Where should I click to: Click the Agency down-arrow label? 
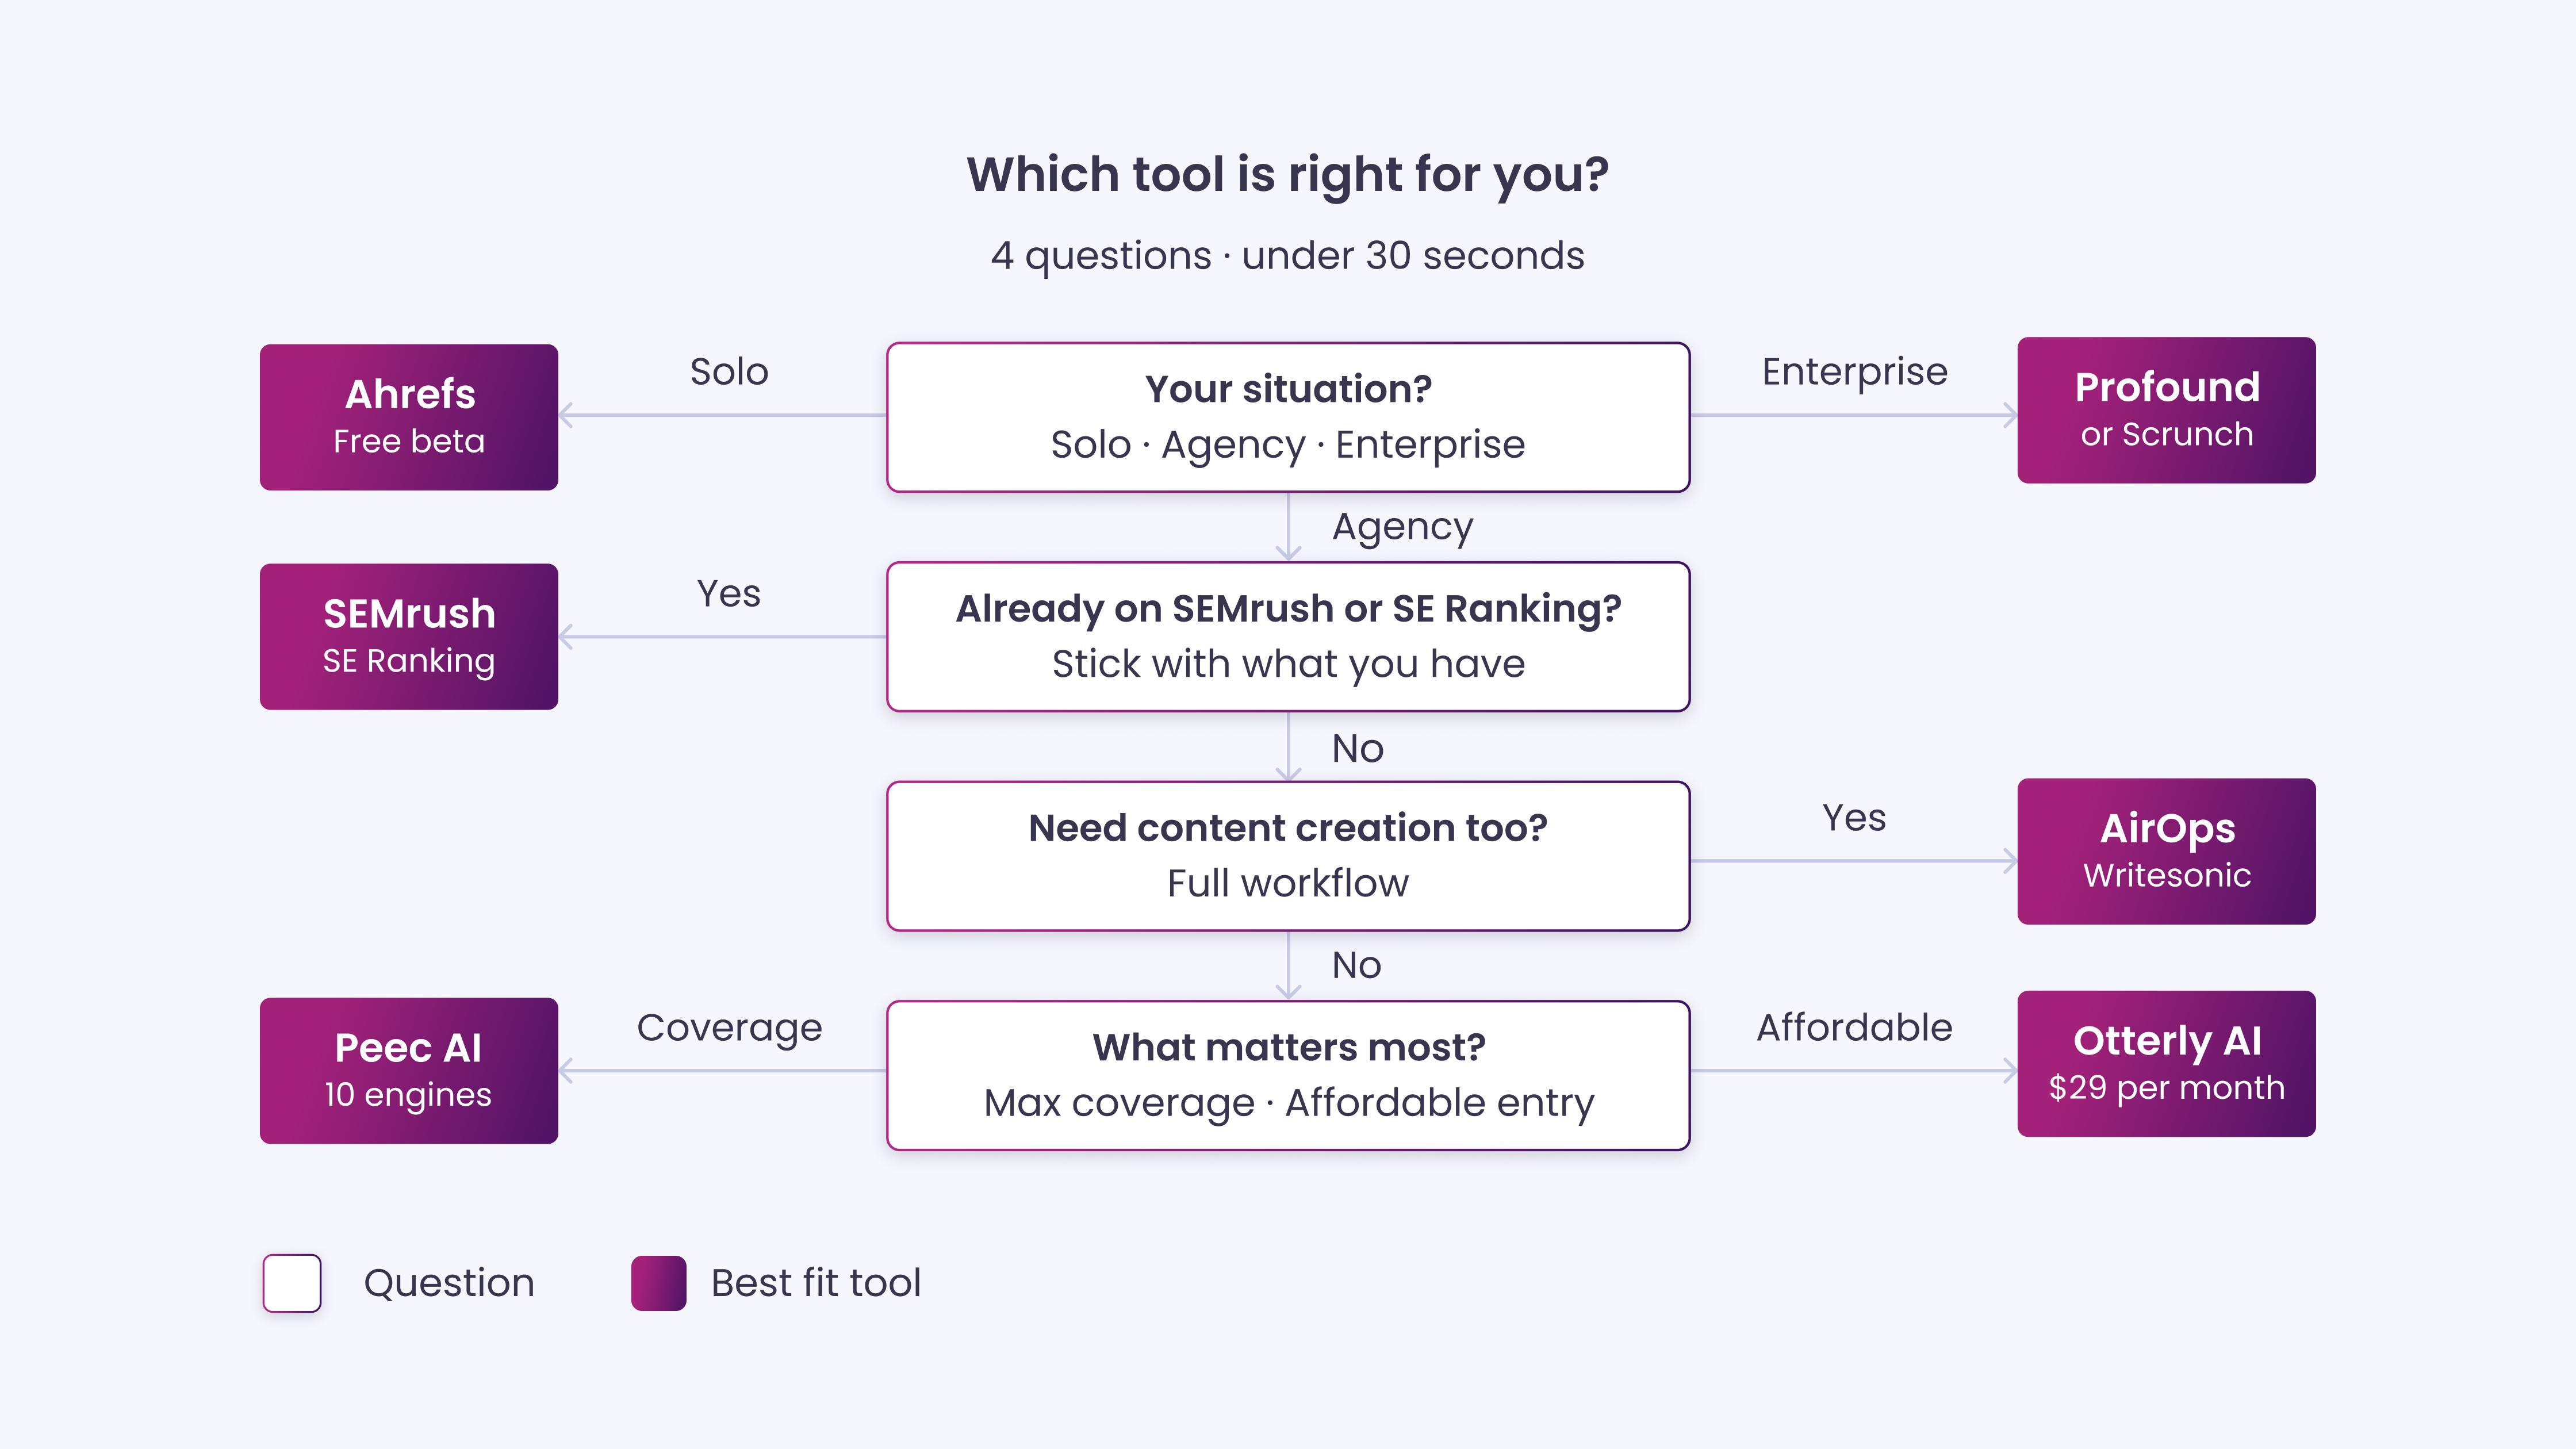click(1403, 527)
